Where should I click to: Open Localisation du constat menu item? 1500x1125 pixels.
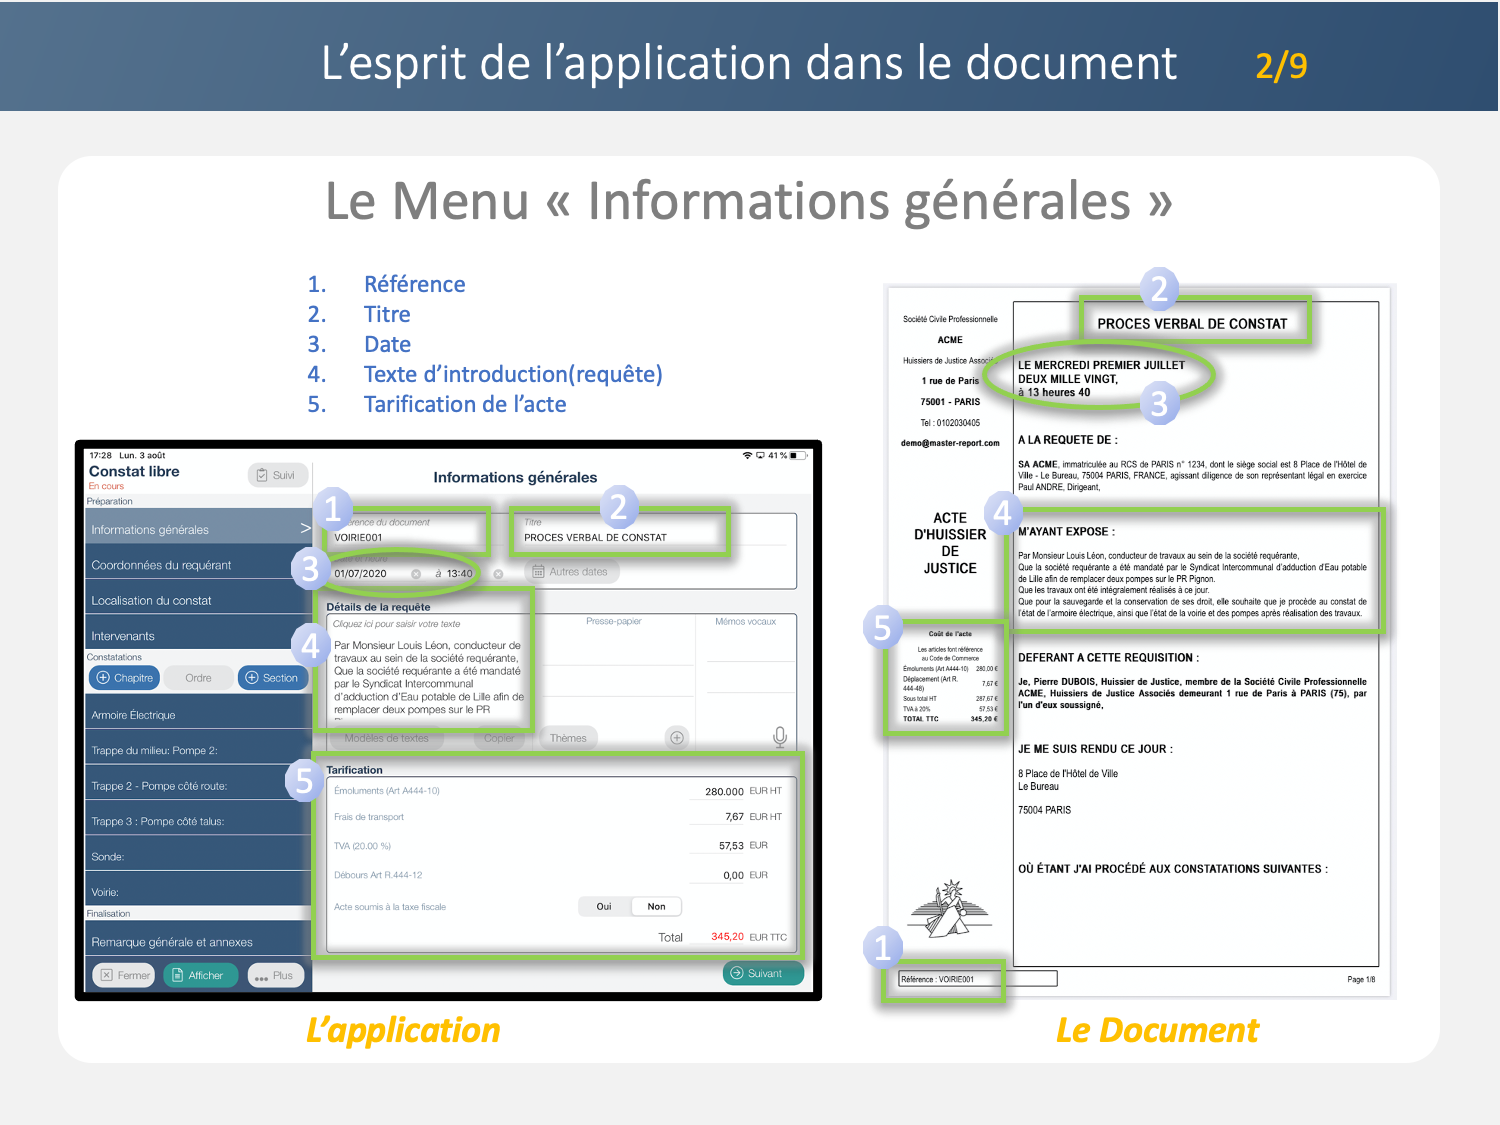click(152, 600)
